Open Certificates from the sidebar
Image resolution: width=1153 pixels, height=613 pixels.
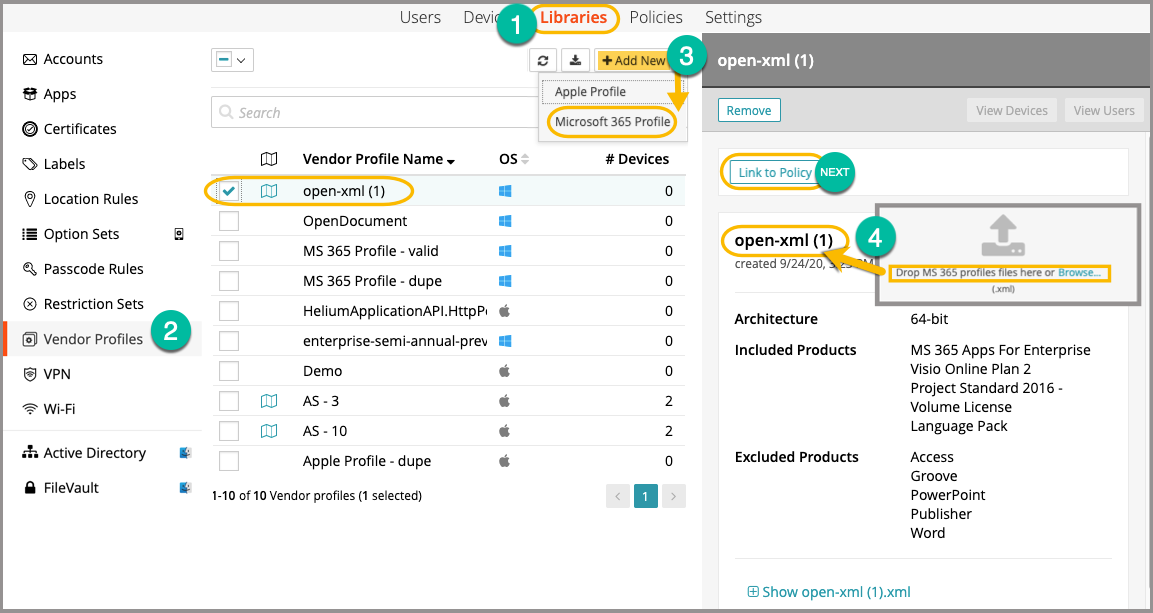coord(79,129)
